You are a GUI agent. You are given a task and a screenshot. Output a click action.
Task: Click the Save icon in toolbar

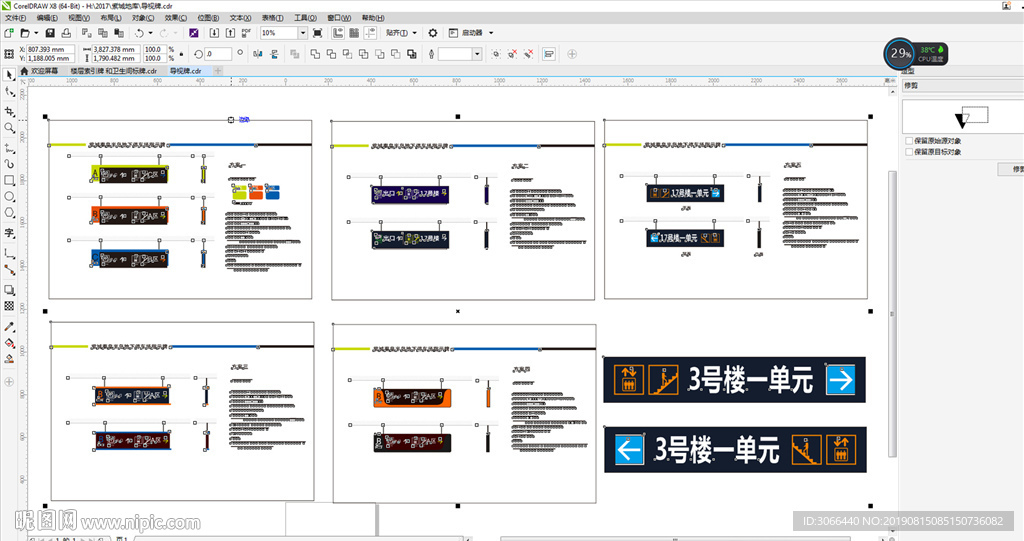(51, 33)
